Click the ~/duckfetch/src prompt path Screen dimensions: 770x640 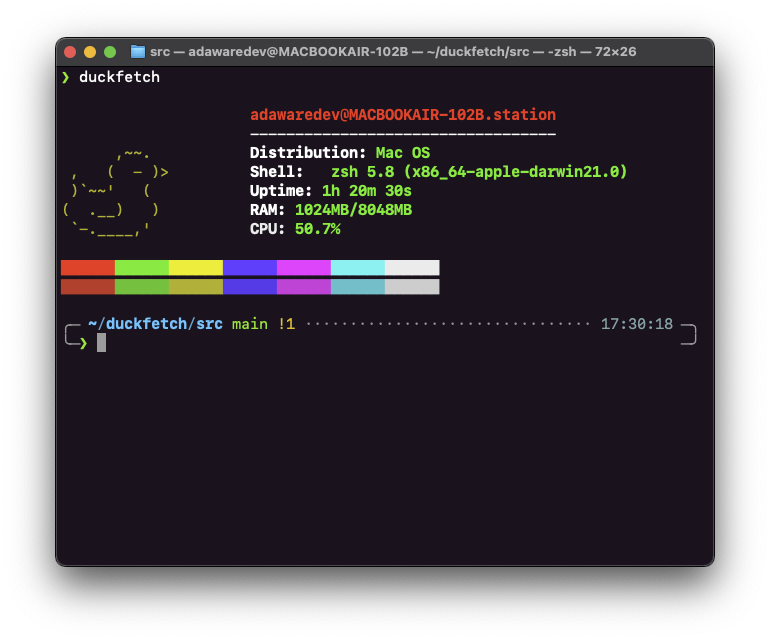tap(155, 324)
